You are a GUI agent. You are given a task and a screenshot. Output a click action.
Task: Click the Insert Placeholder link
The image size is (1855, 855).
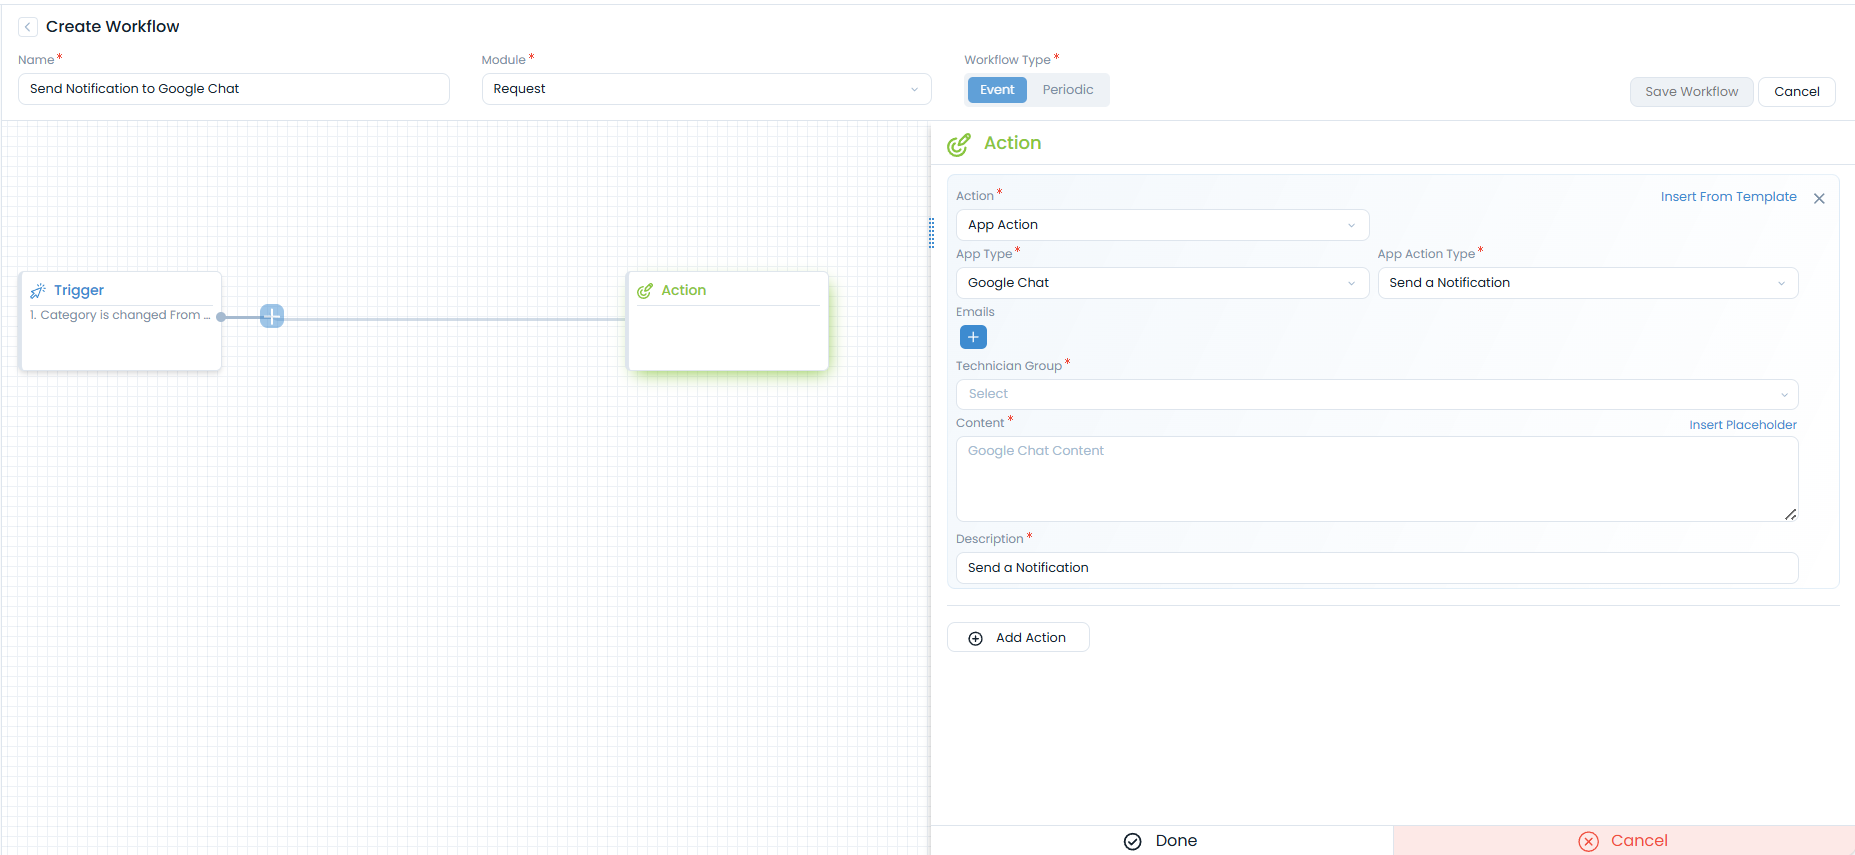[x=1742, y=425]
